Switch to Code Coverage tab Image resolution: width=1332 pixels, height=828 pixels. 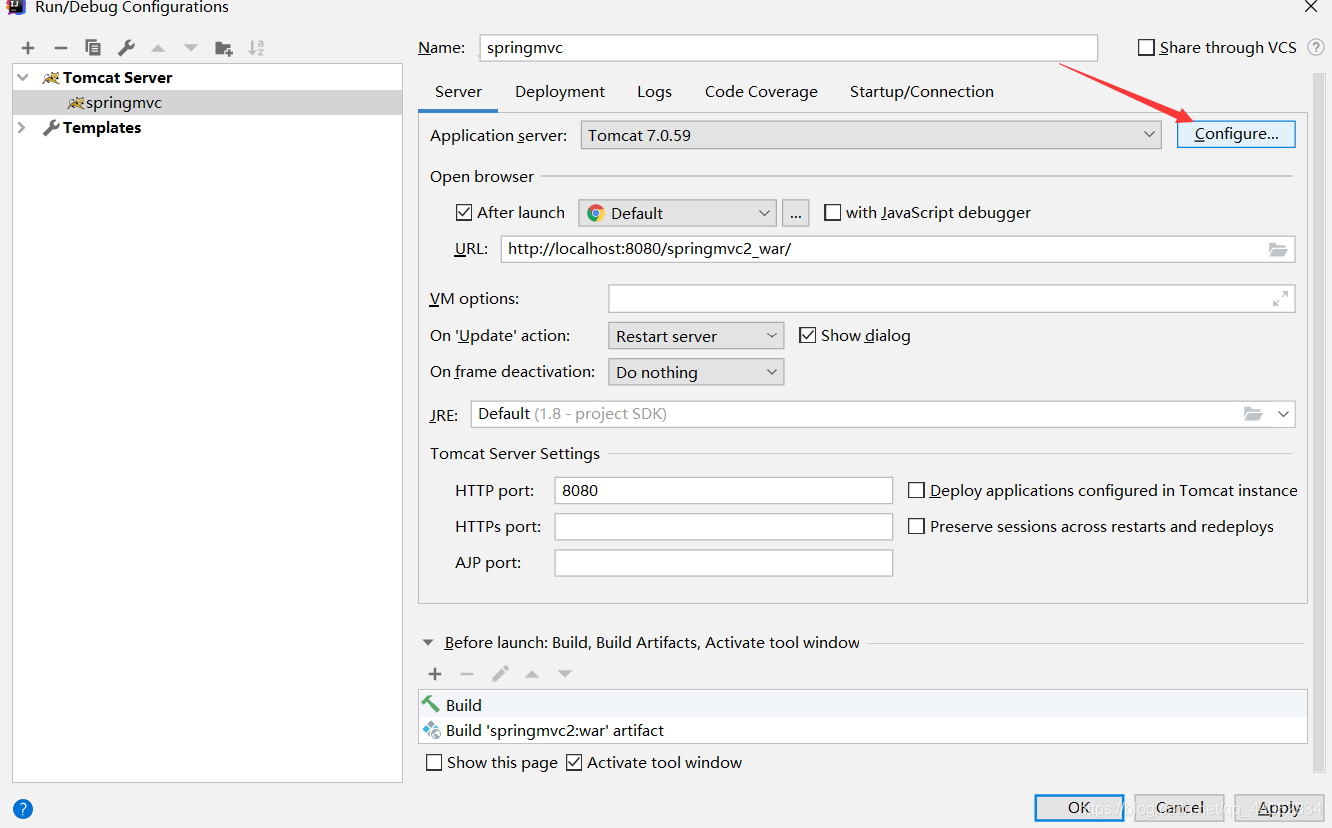761,92
